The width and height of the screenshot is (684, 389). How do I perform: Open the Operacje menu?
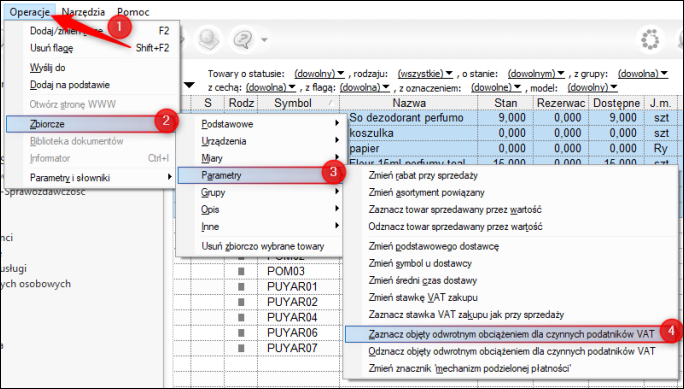pos(30,12)
